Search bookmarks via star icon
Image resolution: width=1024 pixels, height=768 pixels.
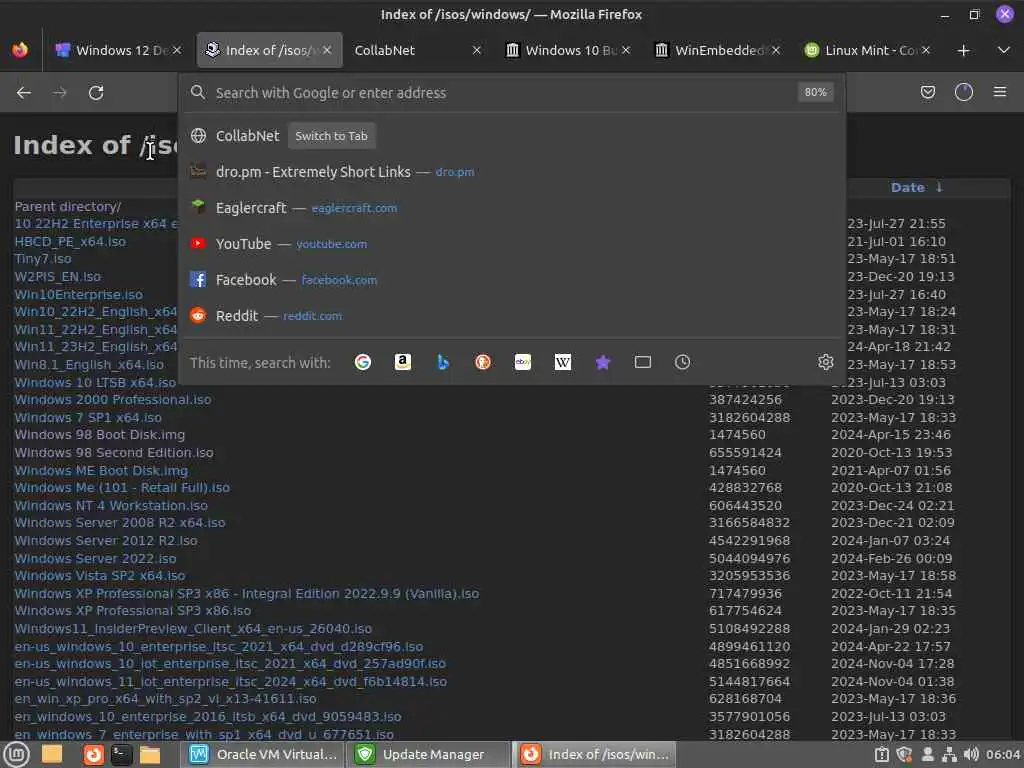603,362
